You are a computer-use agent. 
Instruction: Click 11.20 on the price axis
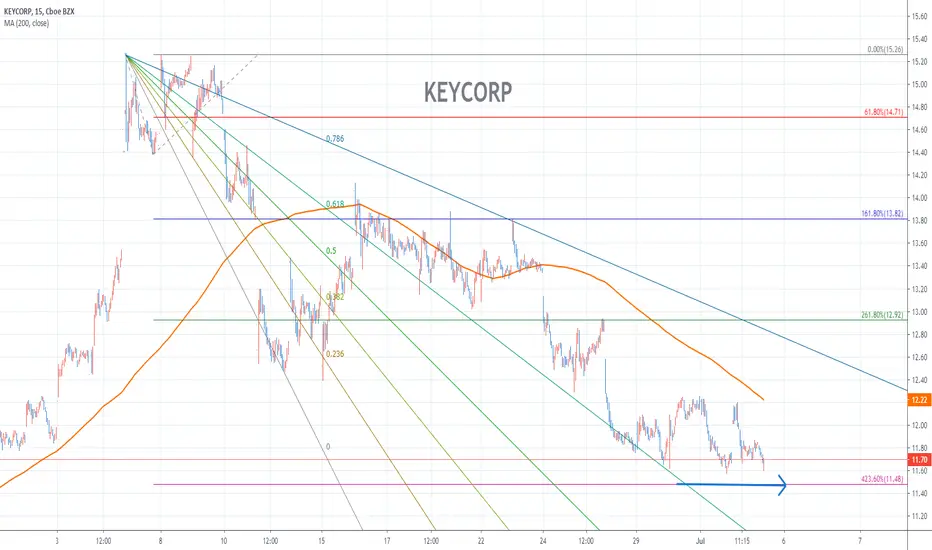point(920,516)
